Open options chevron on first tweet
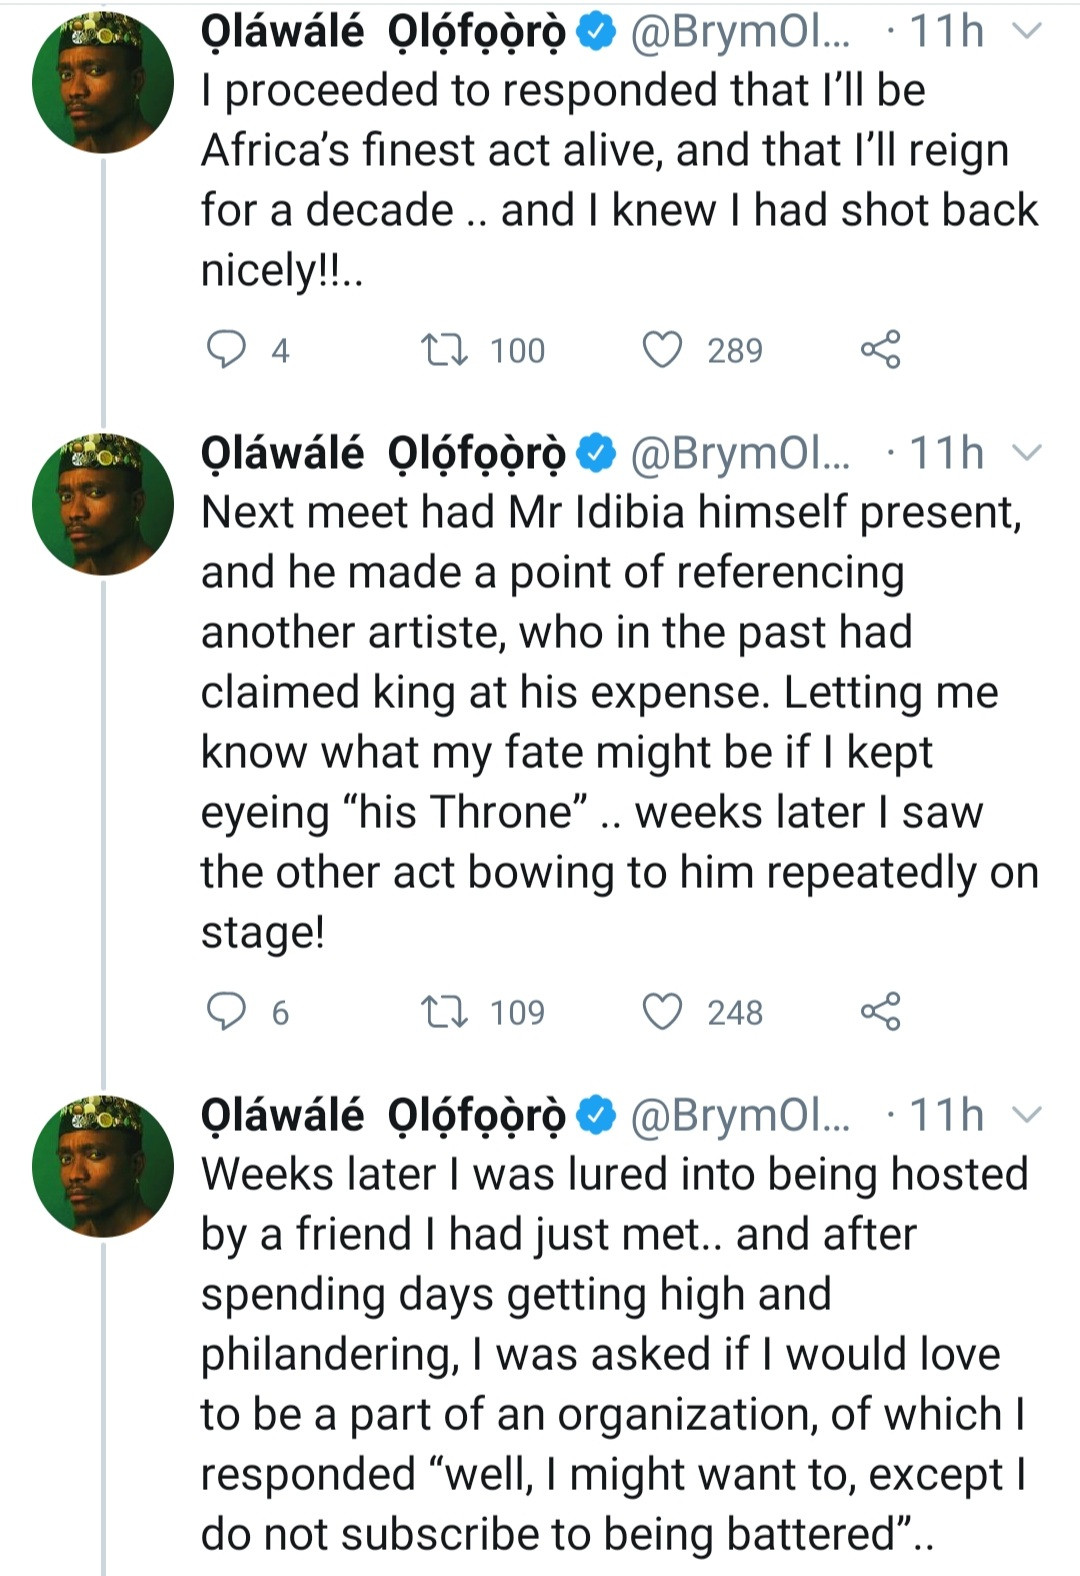Image resolution: width=1080 pixels, height=1576 pixels. click(x=1027, y=32)
